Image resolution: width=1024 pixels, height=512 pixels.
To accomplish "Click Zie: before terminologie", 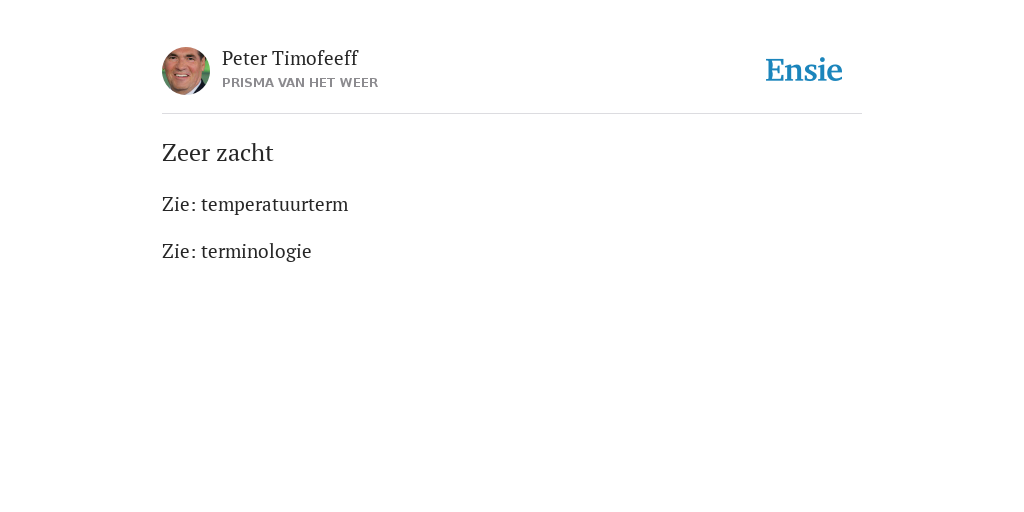I will pos(179,251).
